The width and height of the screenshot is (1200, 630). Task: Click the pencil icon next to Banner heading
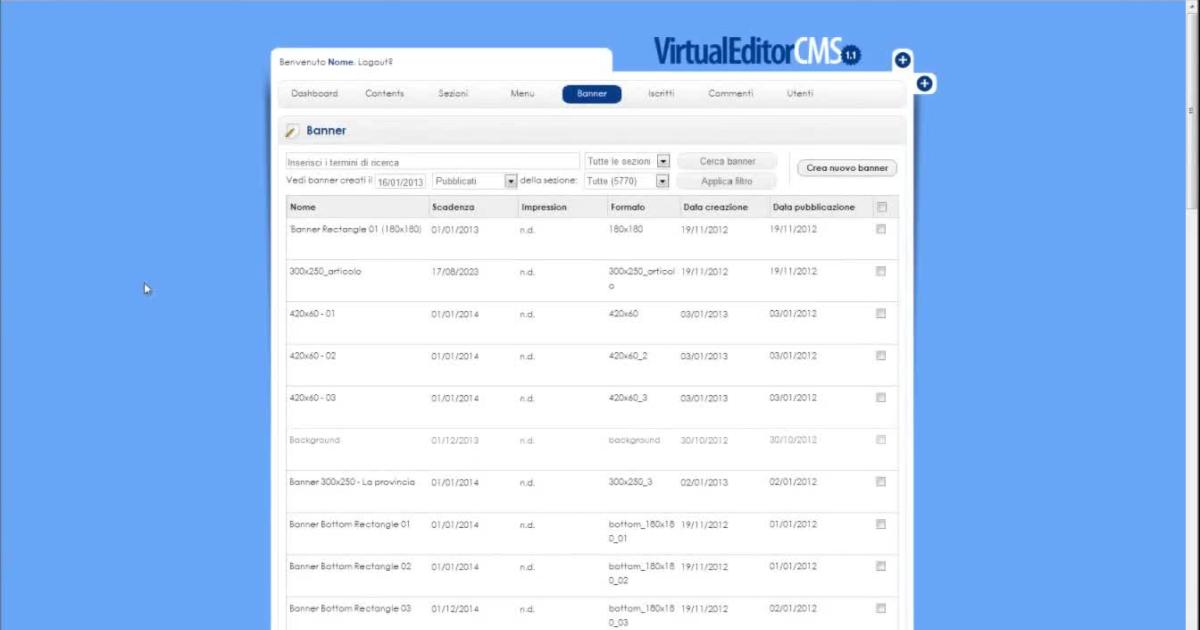pyautogui.click(x=292, y=131)
